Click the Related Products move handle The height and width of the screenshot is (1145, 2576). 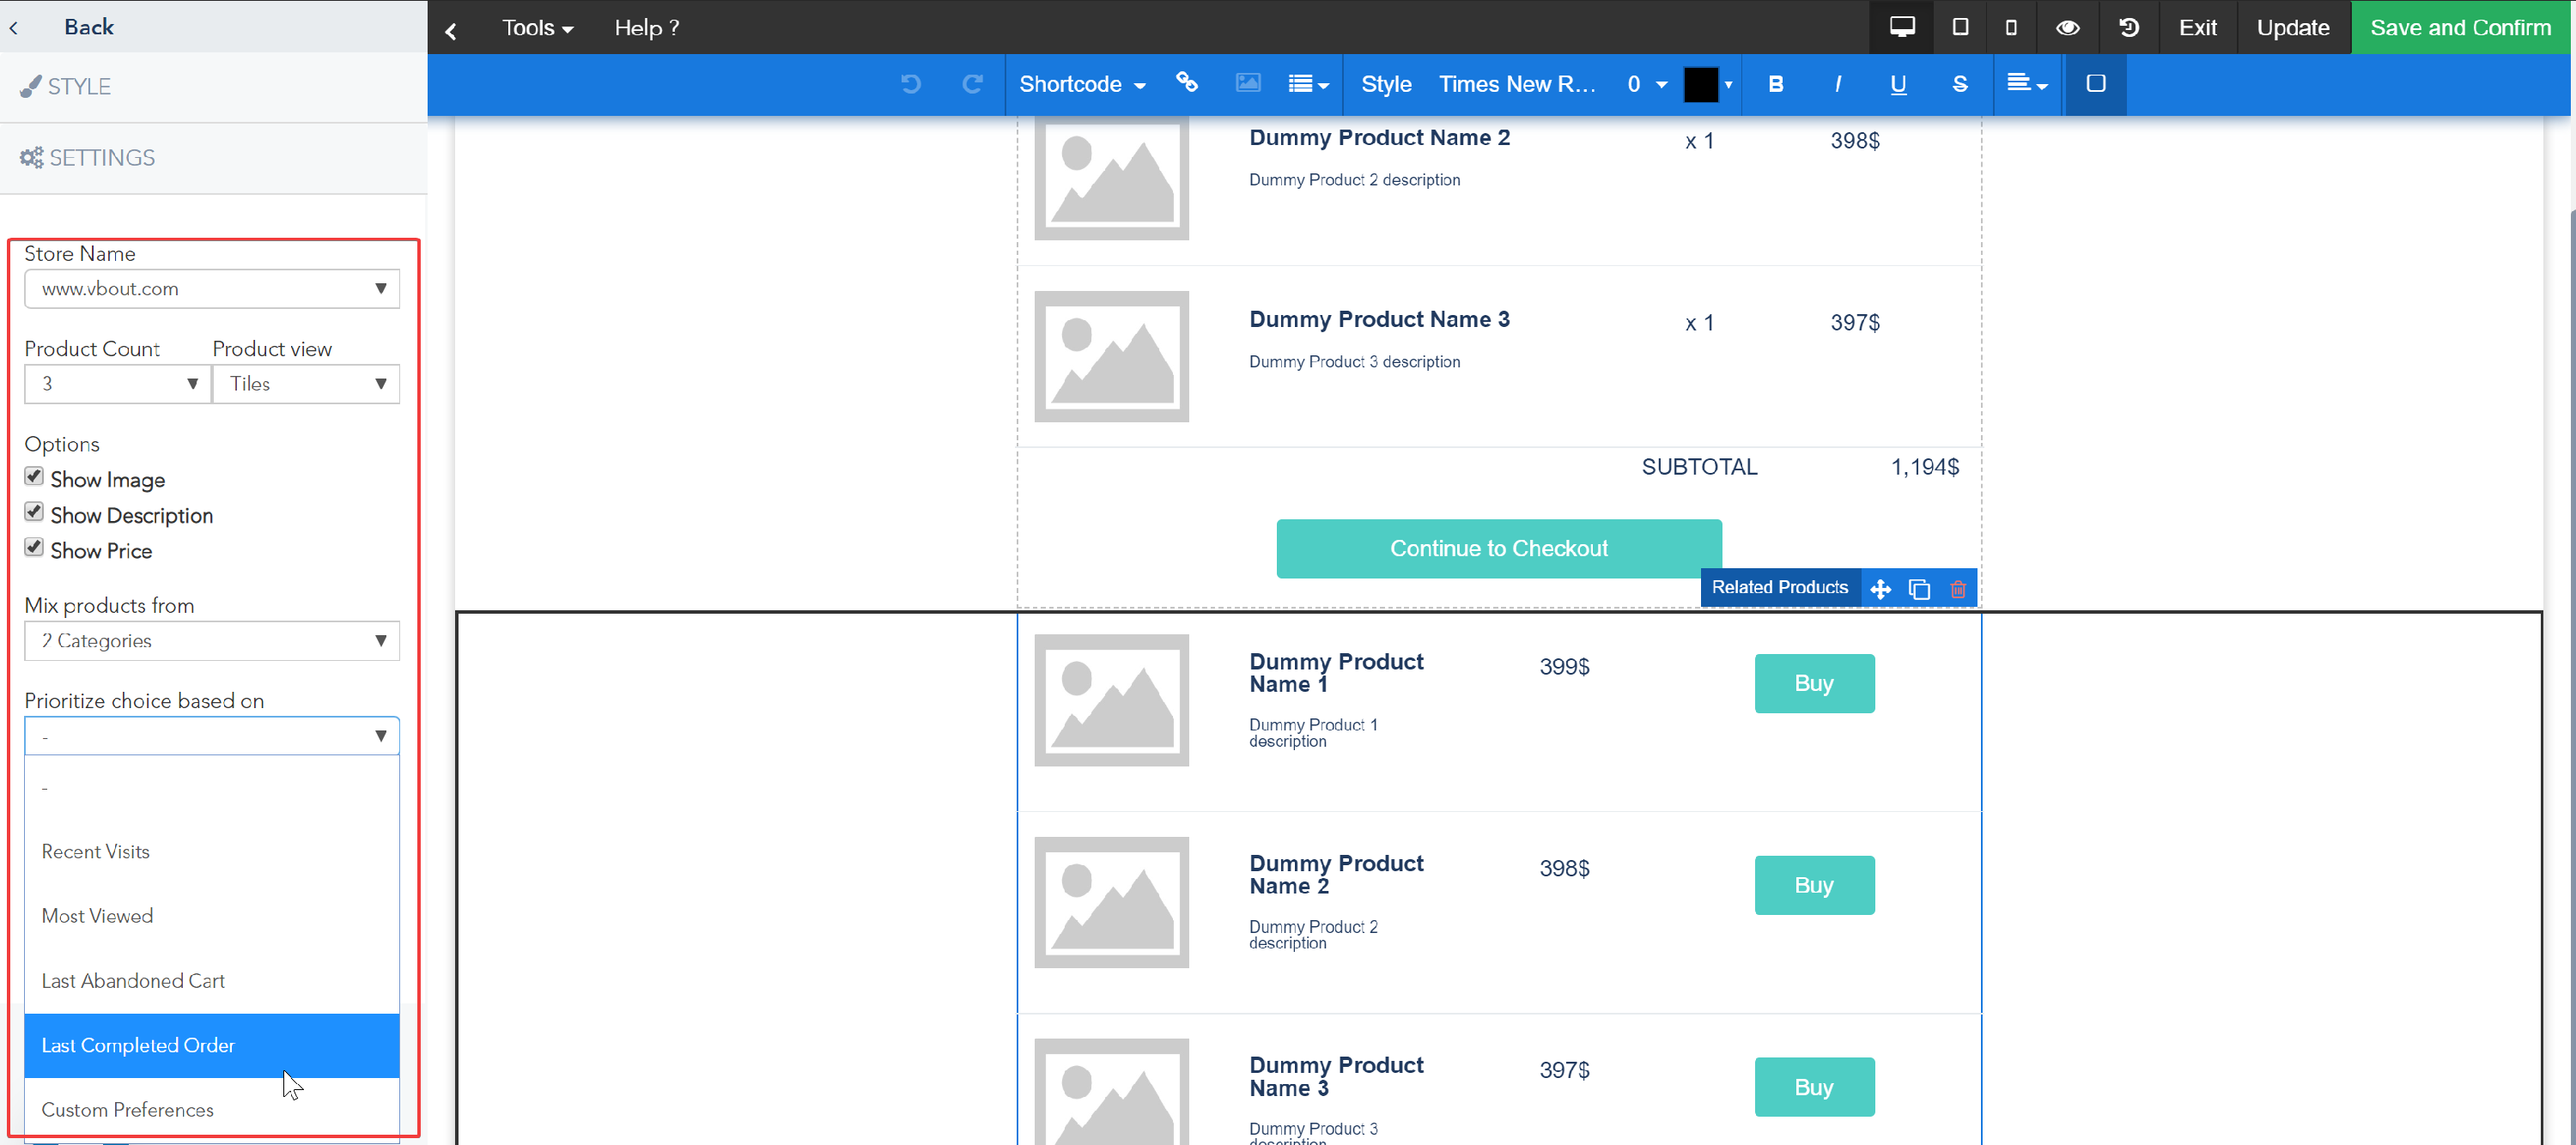pyautogui.click(x=1880, y=588)
